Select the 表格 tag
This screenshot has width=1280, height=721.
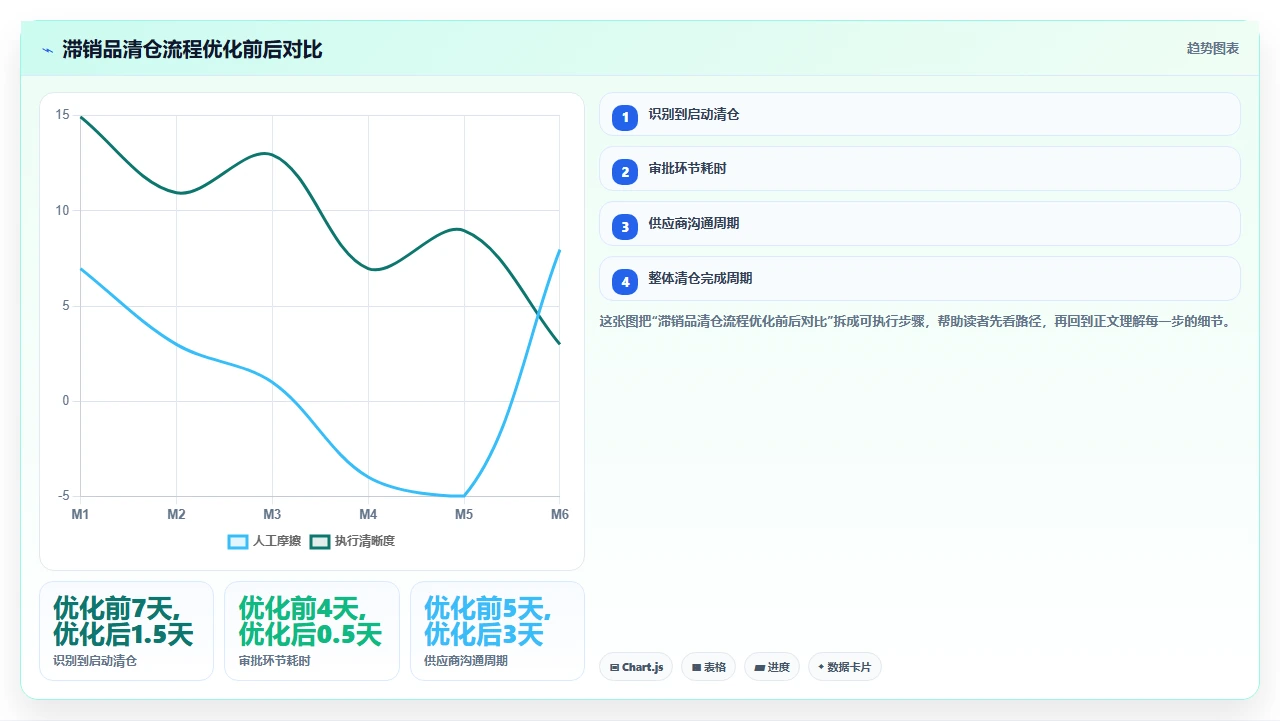click(709, 667)
